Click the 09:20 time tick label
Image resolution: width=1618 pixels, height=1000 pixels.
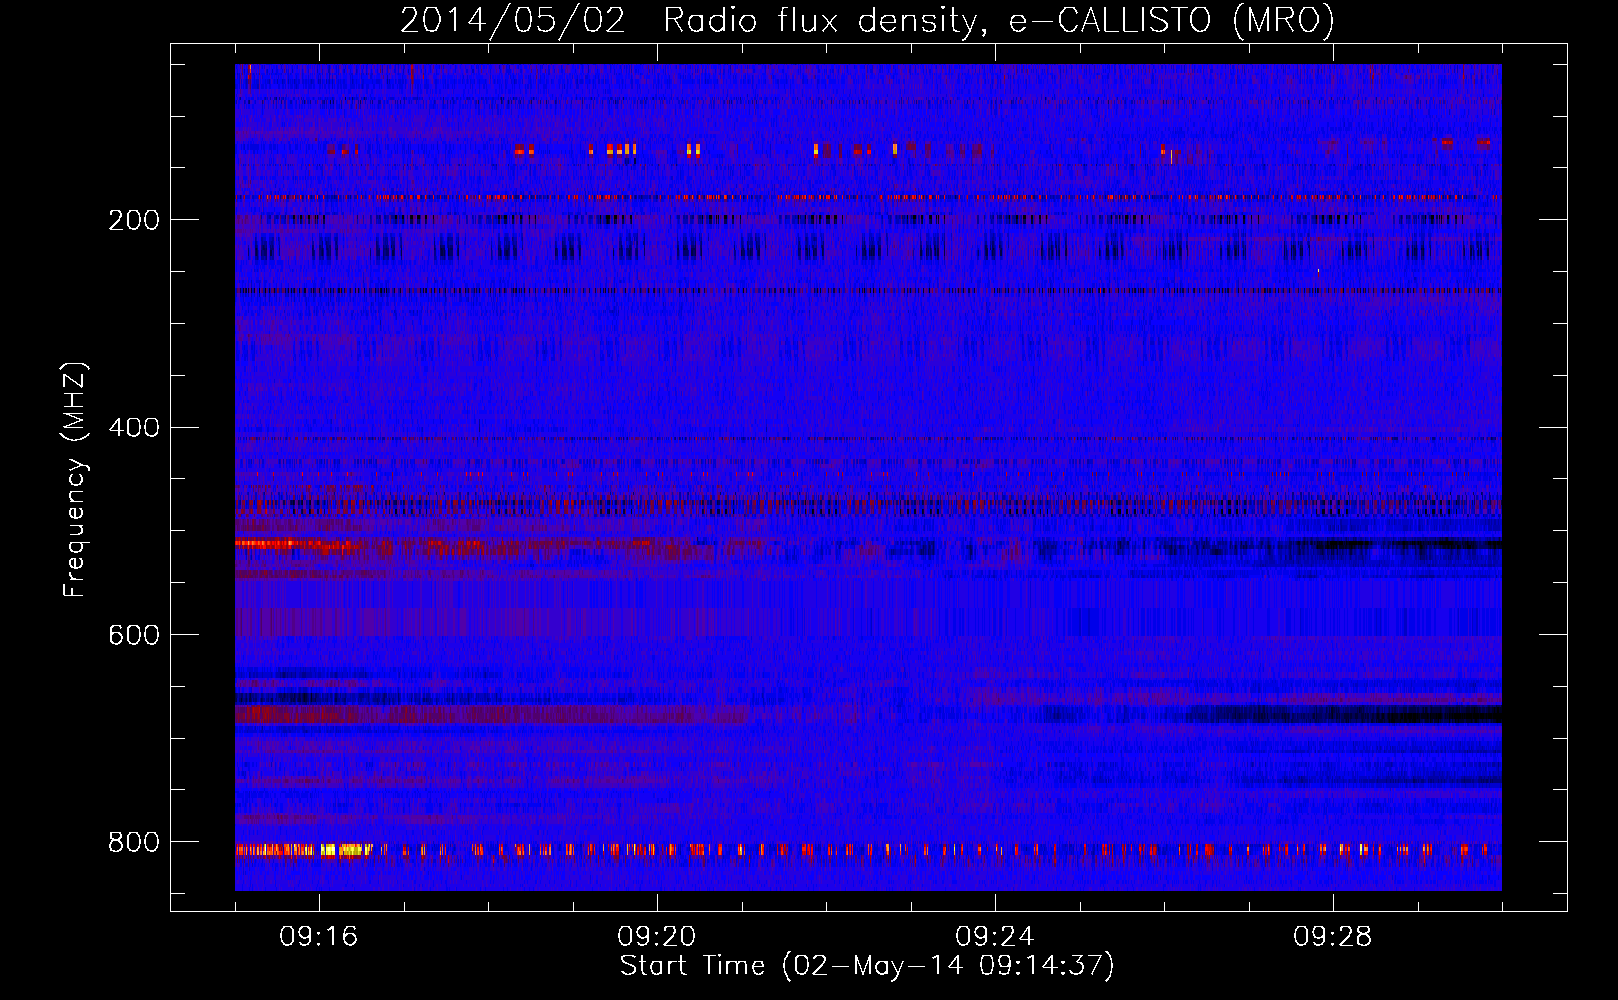point(657,937)
